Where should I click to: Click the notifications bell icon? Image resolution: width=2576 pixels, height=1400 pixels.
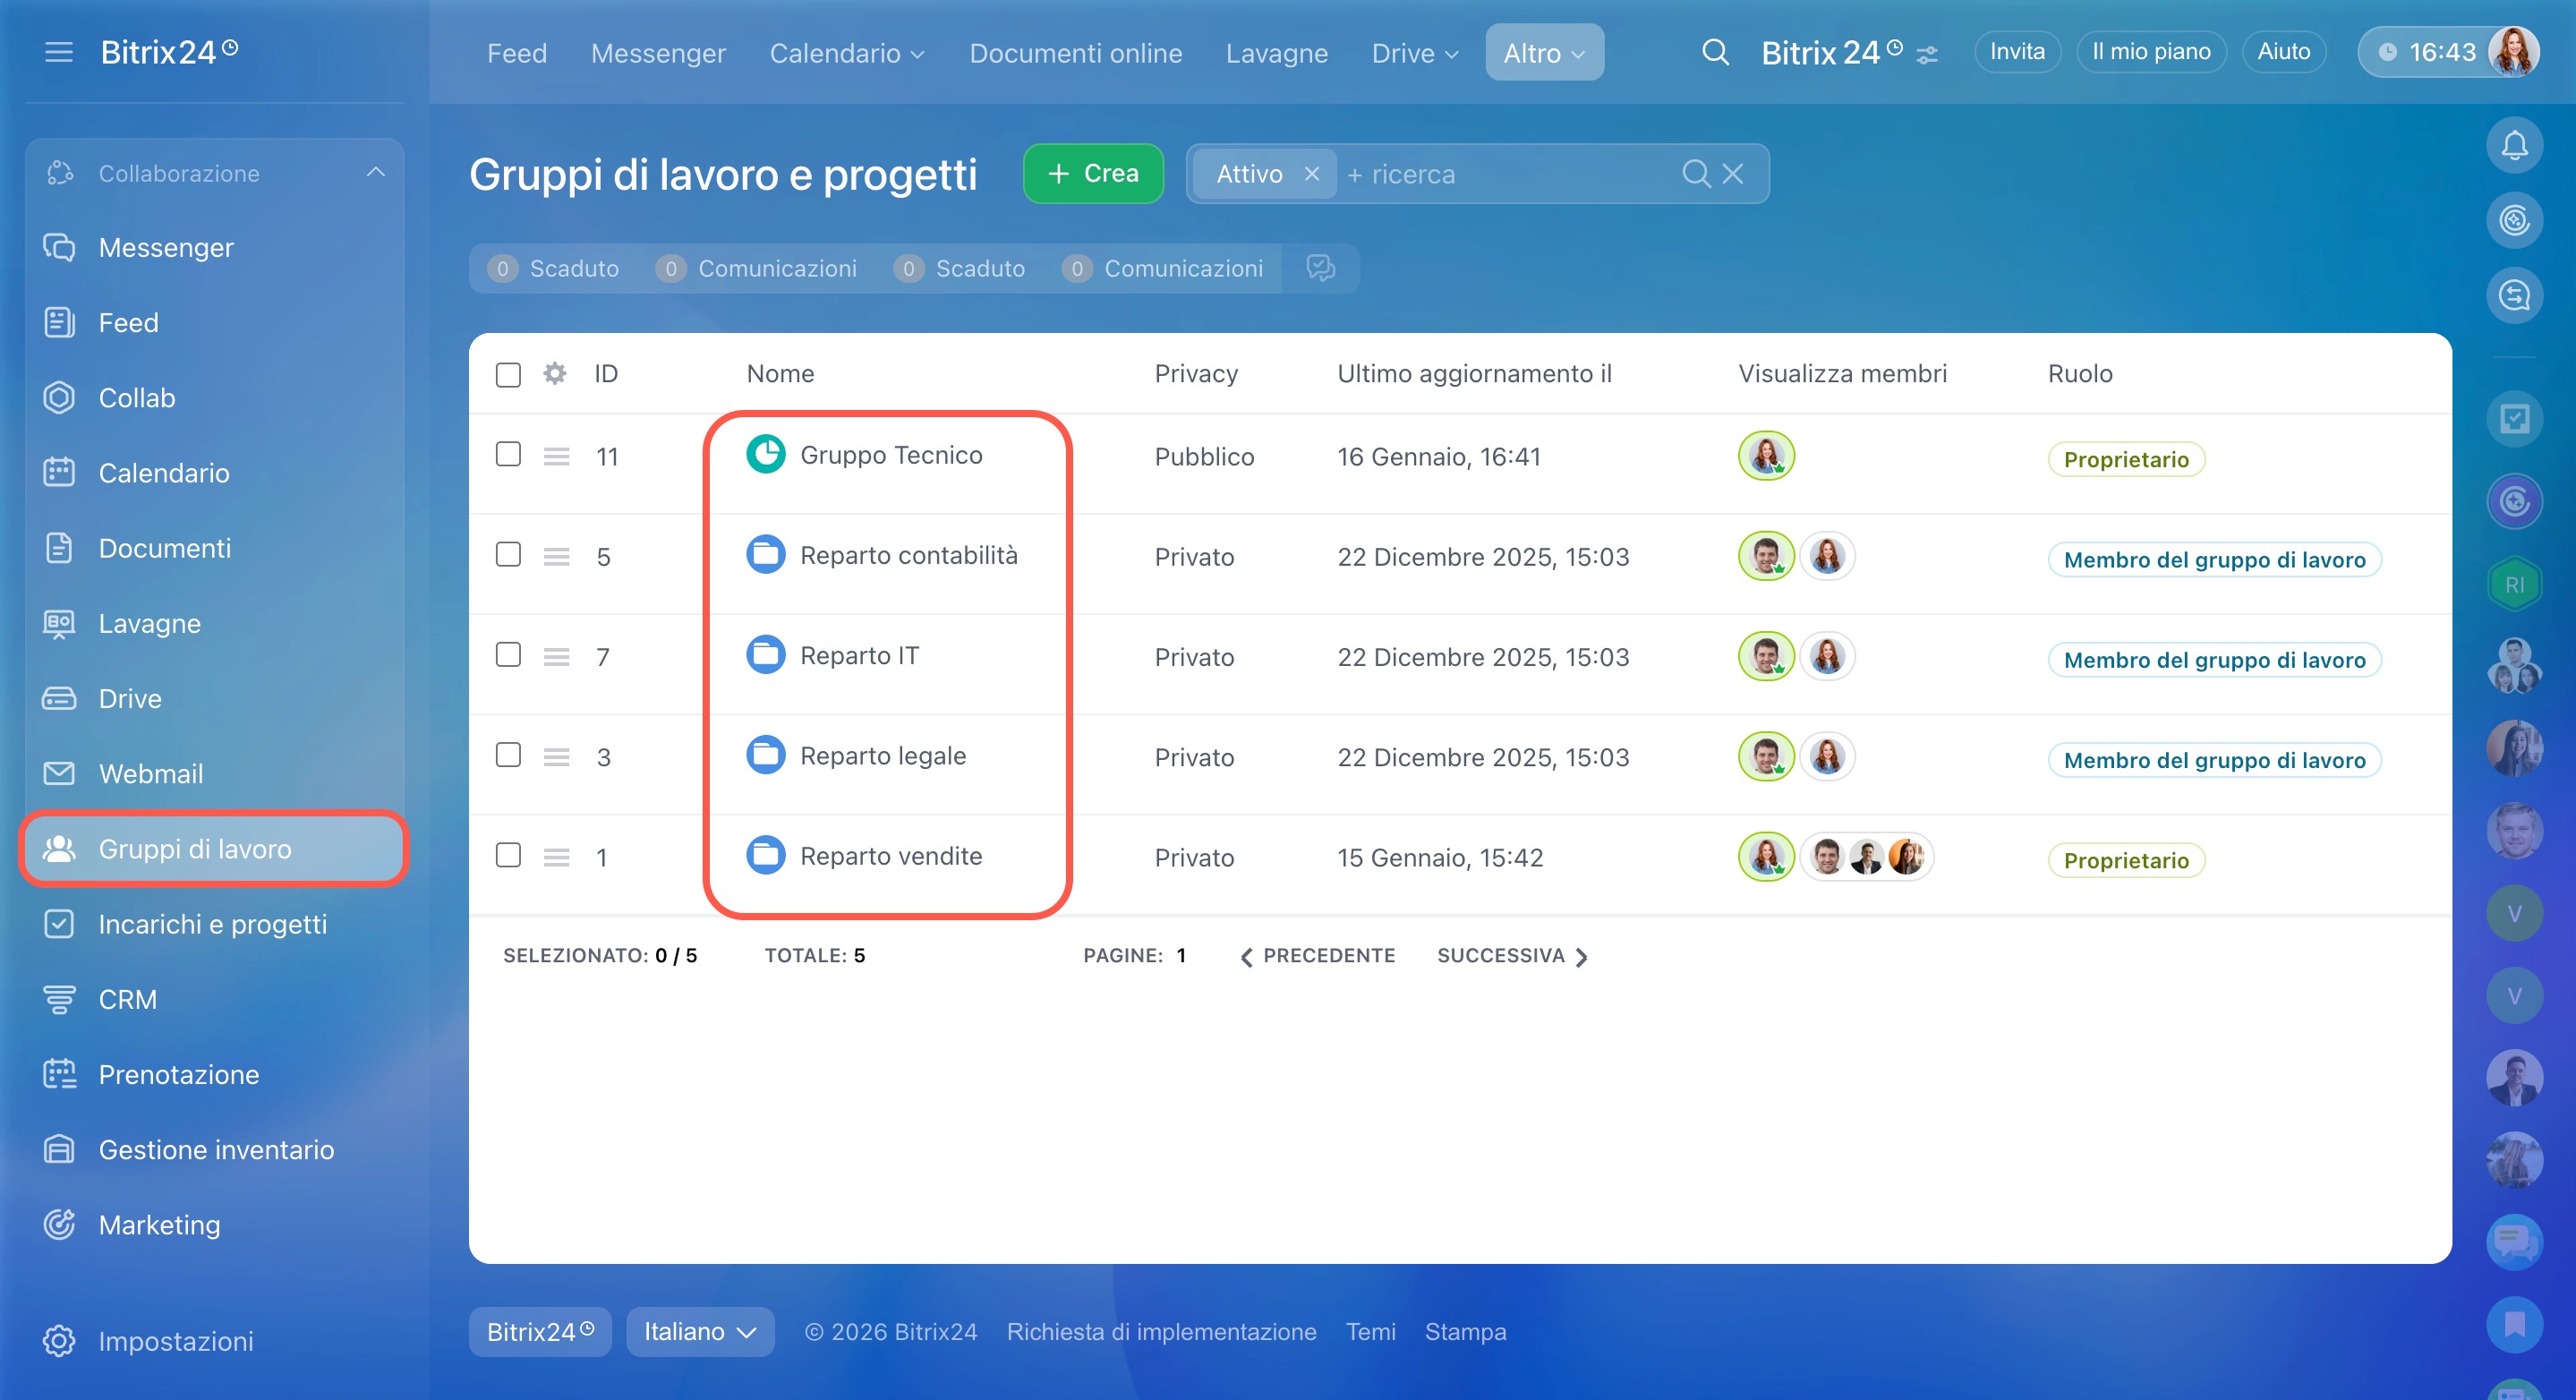click(2513, 146)
